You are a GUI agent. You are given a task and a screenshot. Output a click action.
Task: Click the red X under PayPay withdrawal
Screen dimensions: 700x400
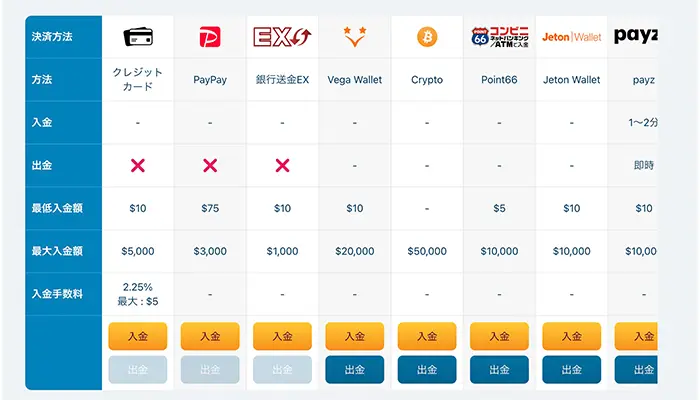point(210,166)
